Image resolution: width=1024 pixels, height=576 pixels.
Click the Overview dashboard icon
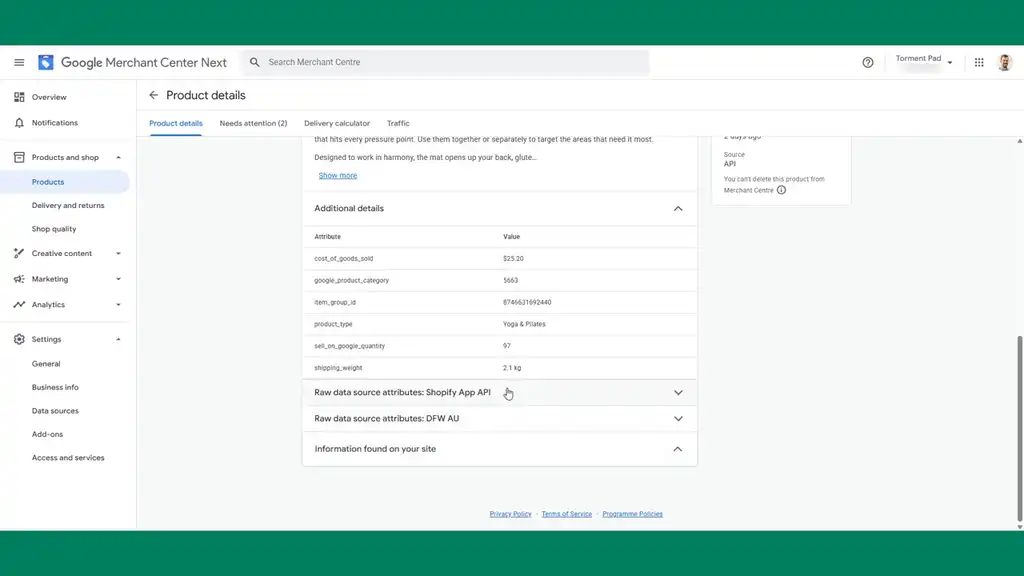[x=19, y=97]
